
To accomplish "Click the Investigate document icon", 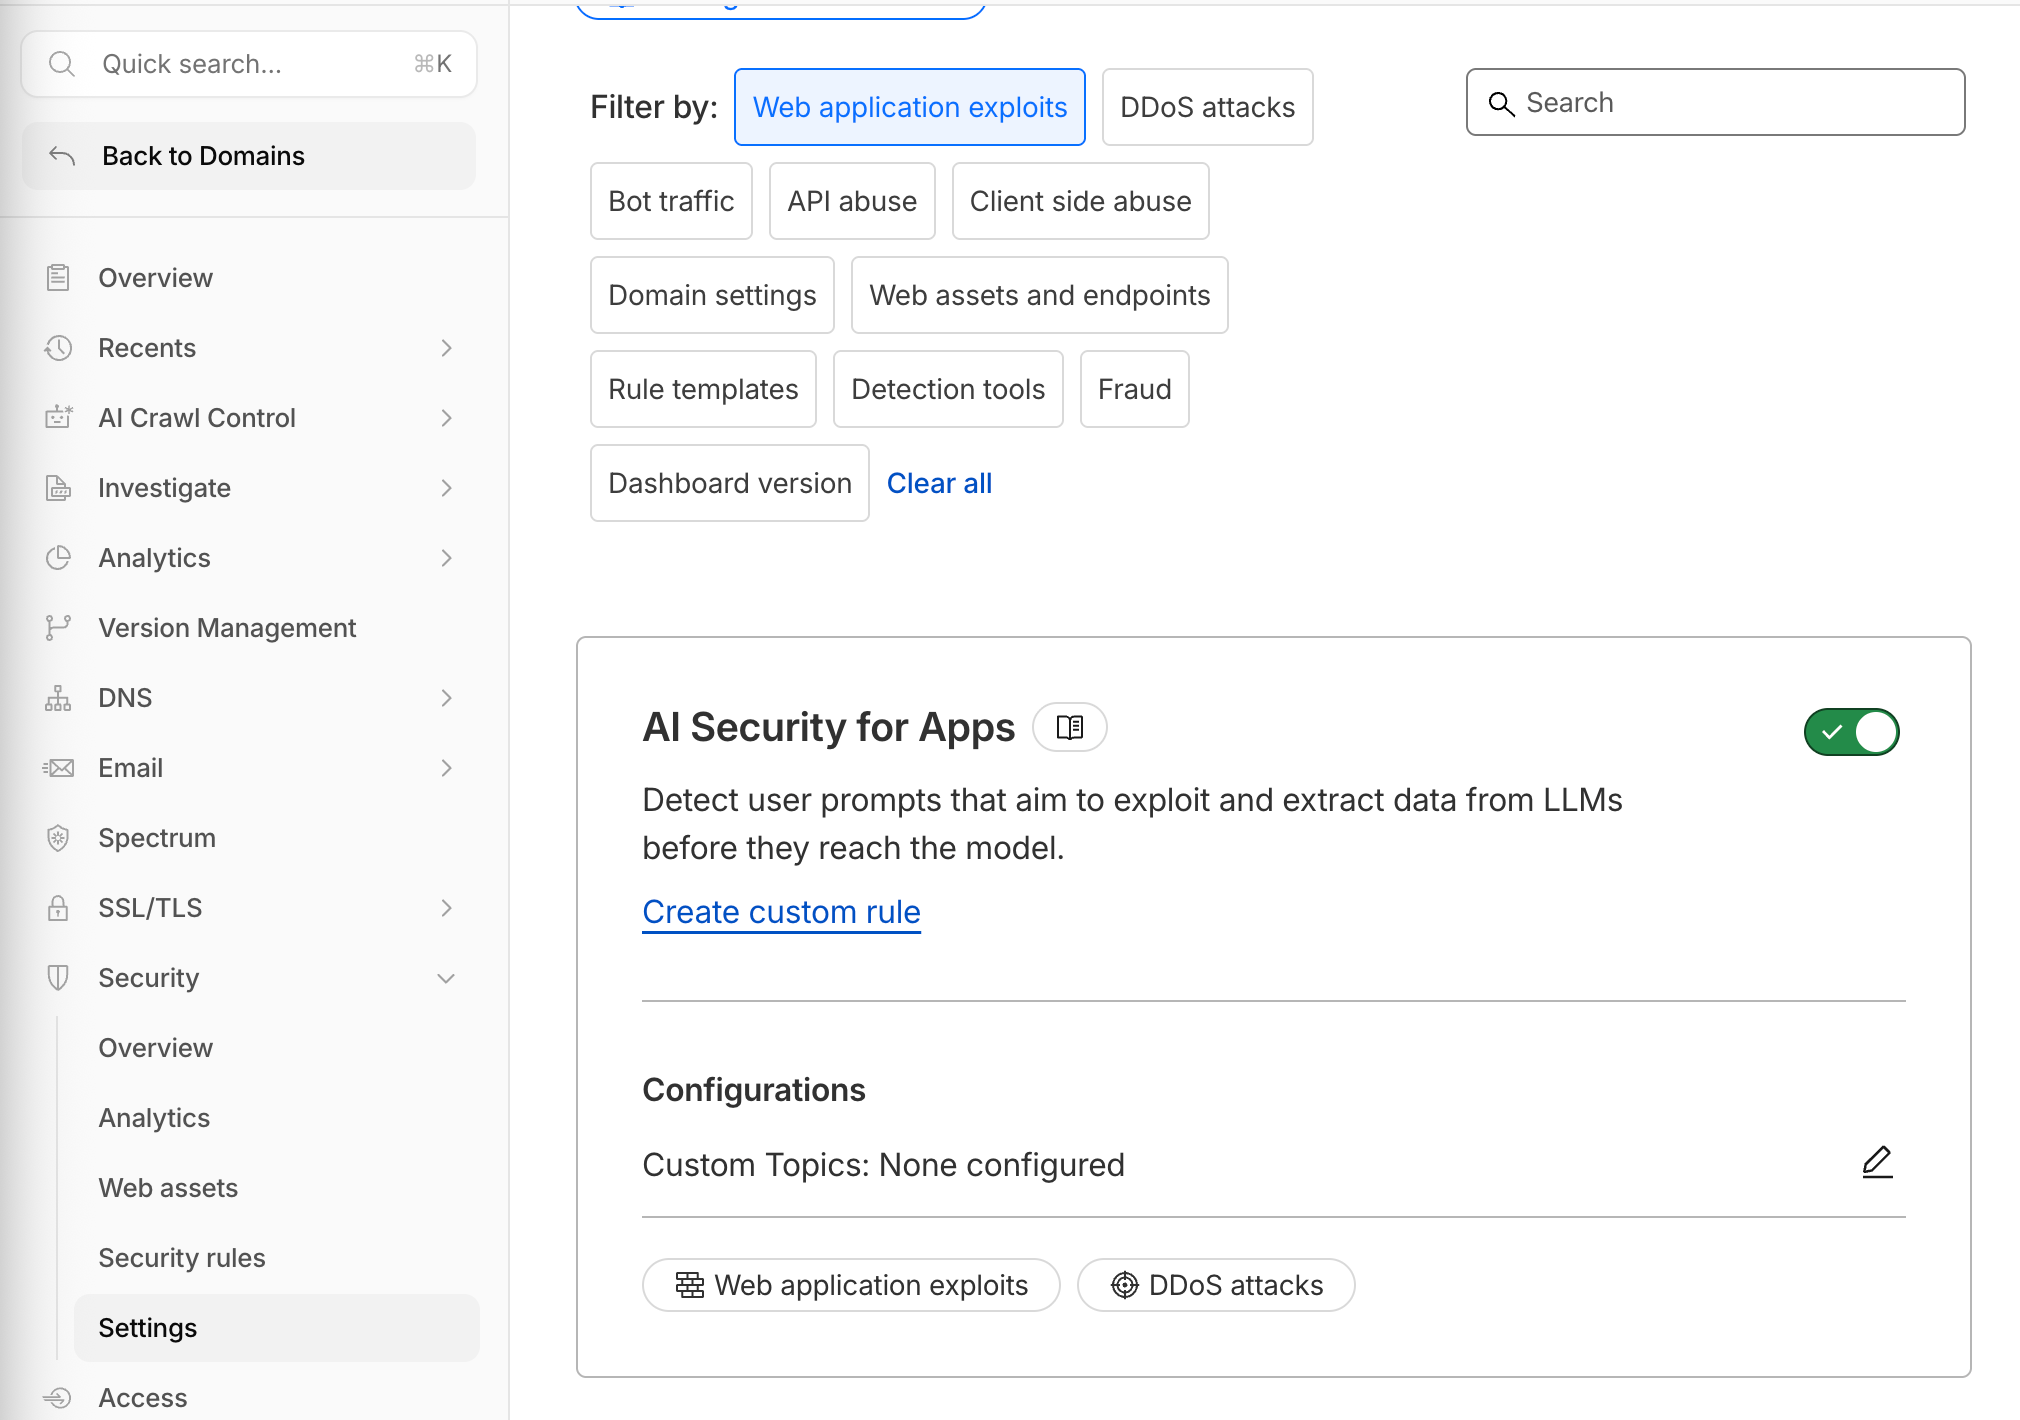I will click(x=58, y=488).
